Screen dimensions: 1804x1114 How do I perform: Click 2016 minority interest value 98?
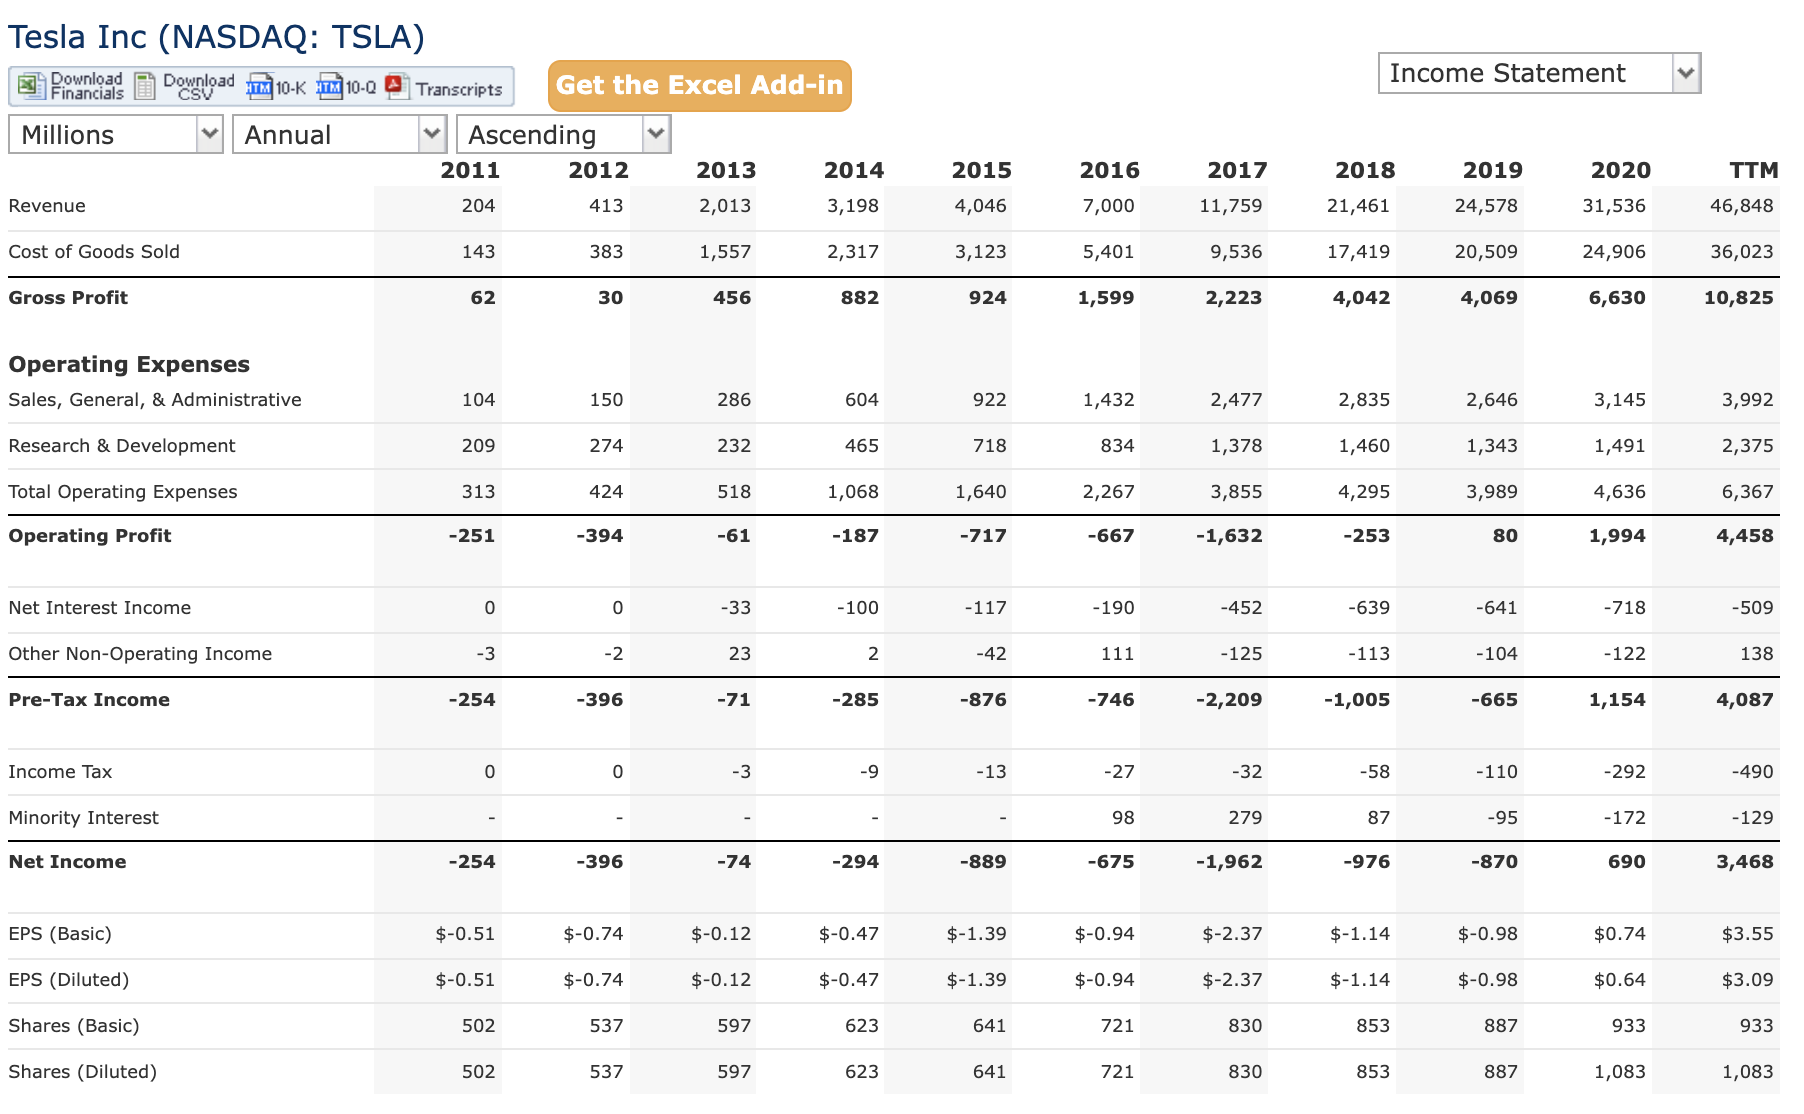pos(1123,818)
